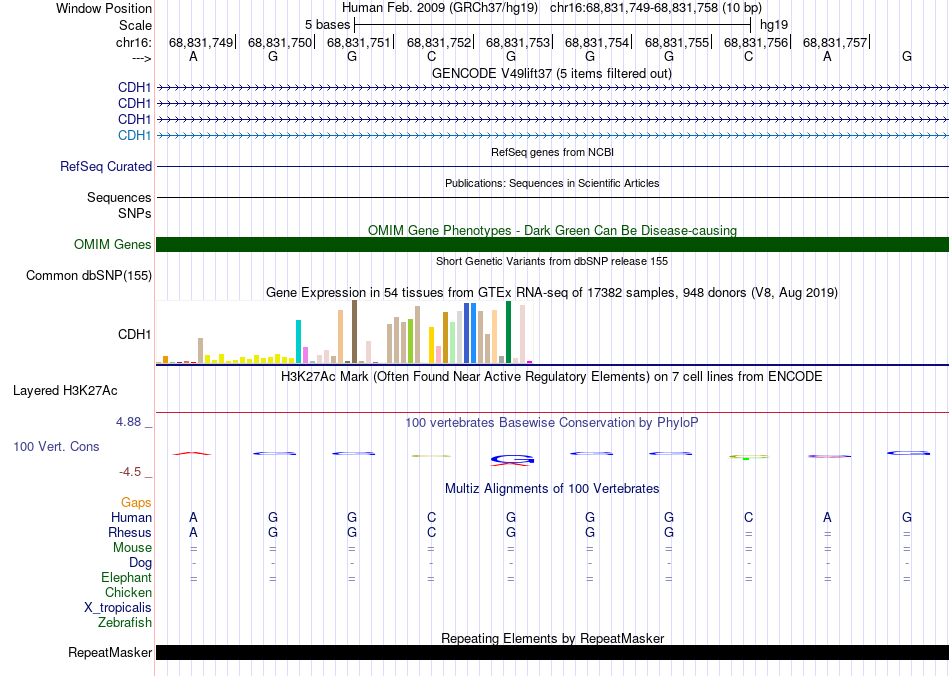The image size is (950, 676).
Task: Click the Multiz Alignments of 100 Vertebrates title
Action: [x=552, y=489]
